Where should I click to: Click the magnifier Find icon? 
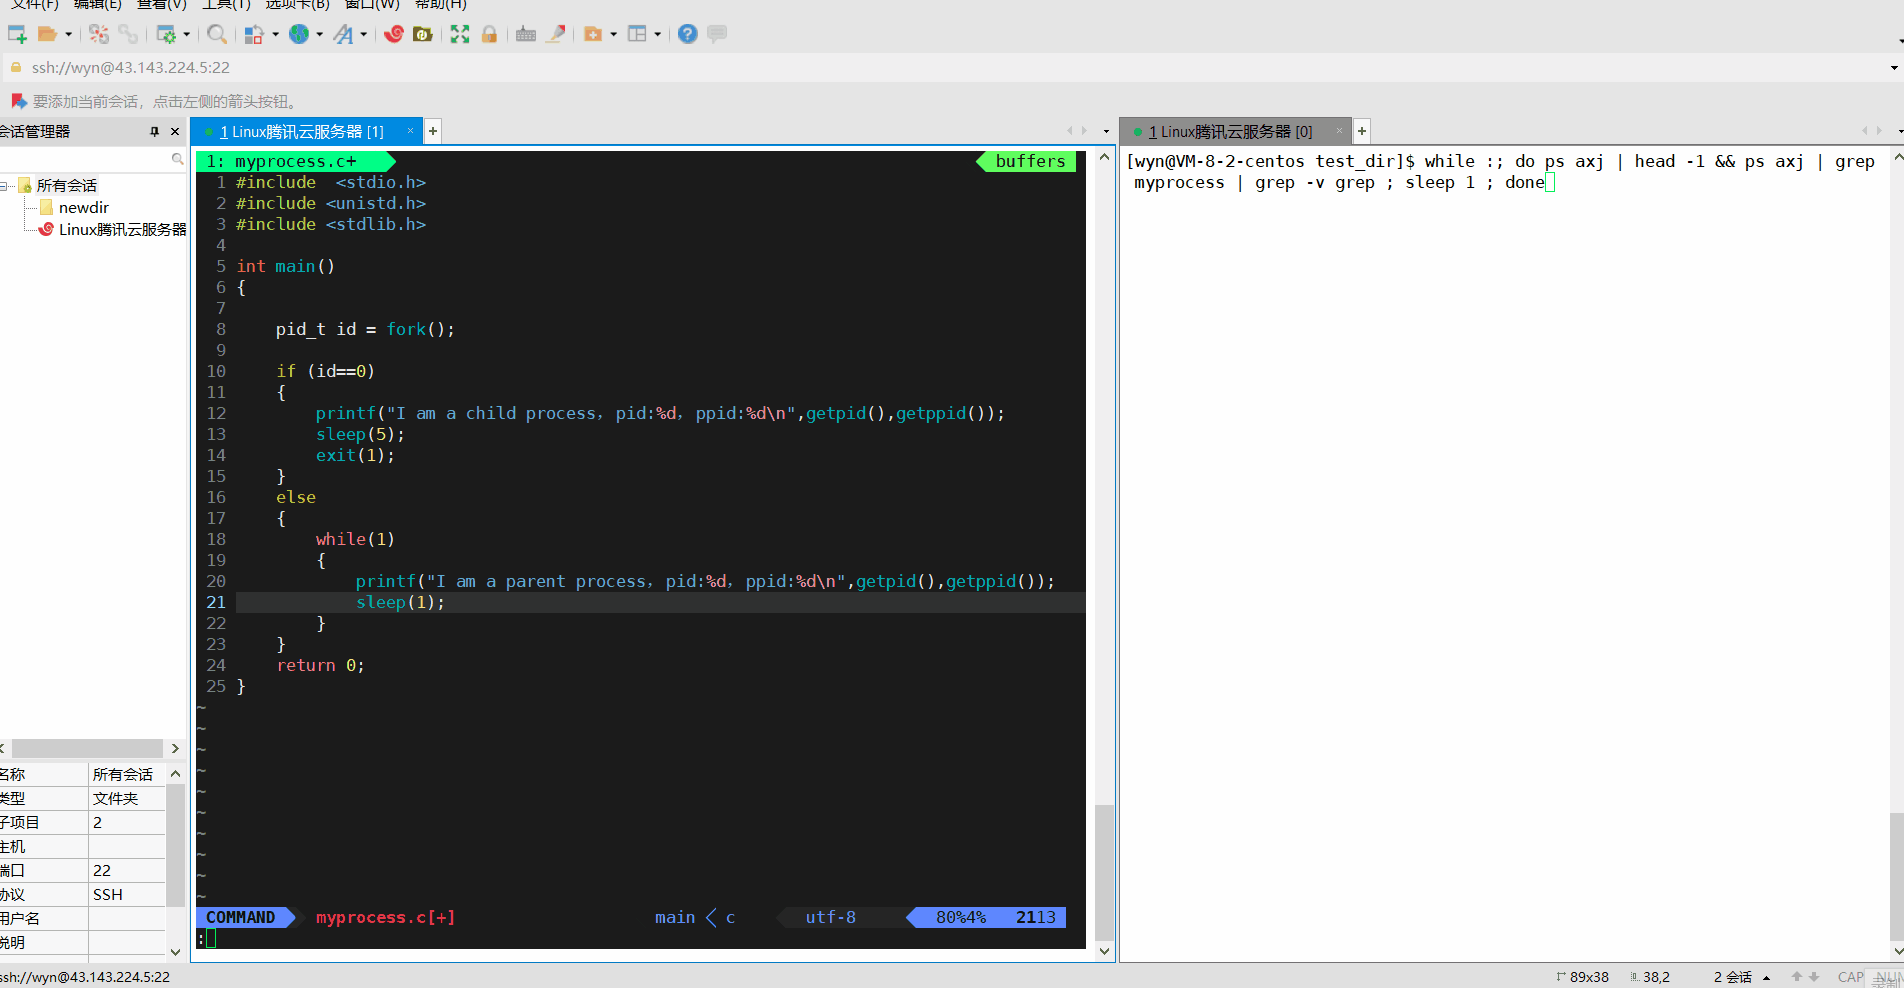click(217, 34)
